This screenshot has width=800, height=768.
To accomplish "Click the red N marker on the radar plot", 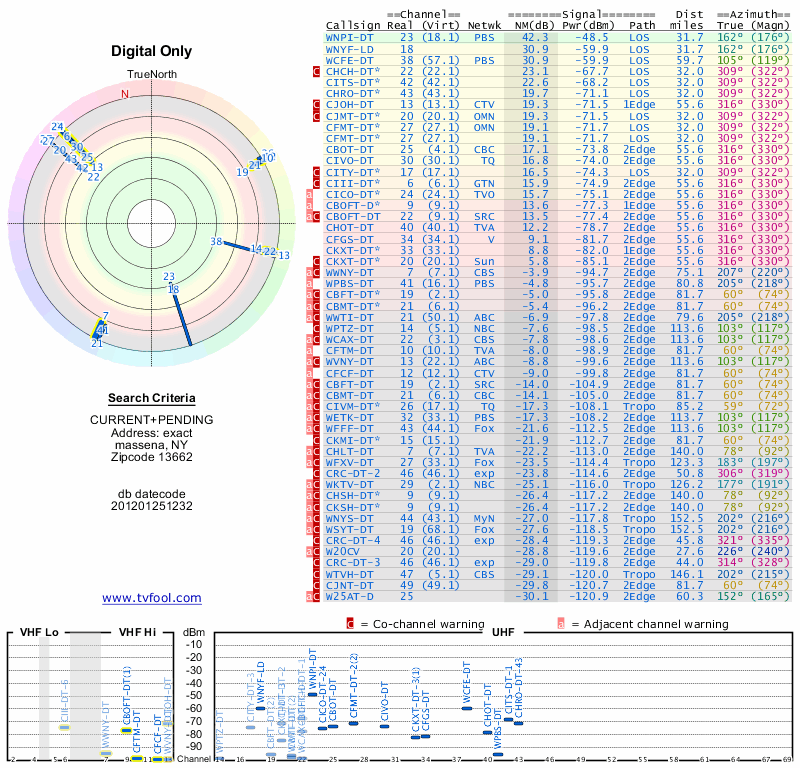I will pyautogui.click(x=125, y=94).
